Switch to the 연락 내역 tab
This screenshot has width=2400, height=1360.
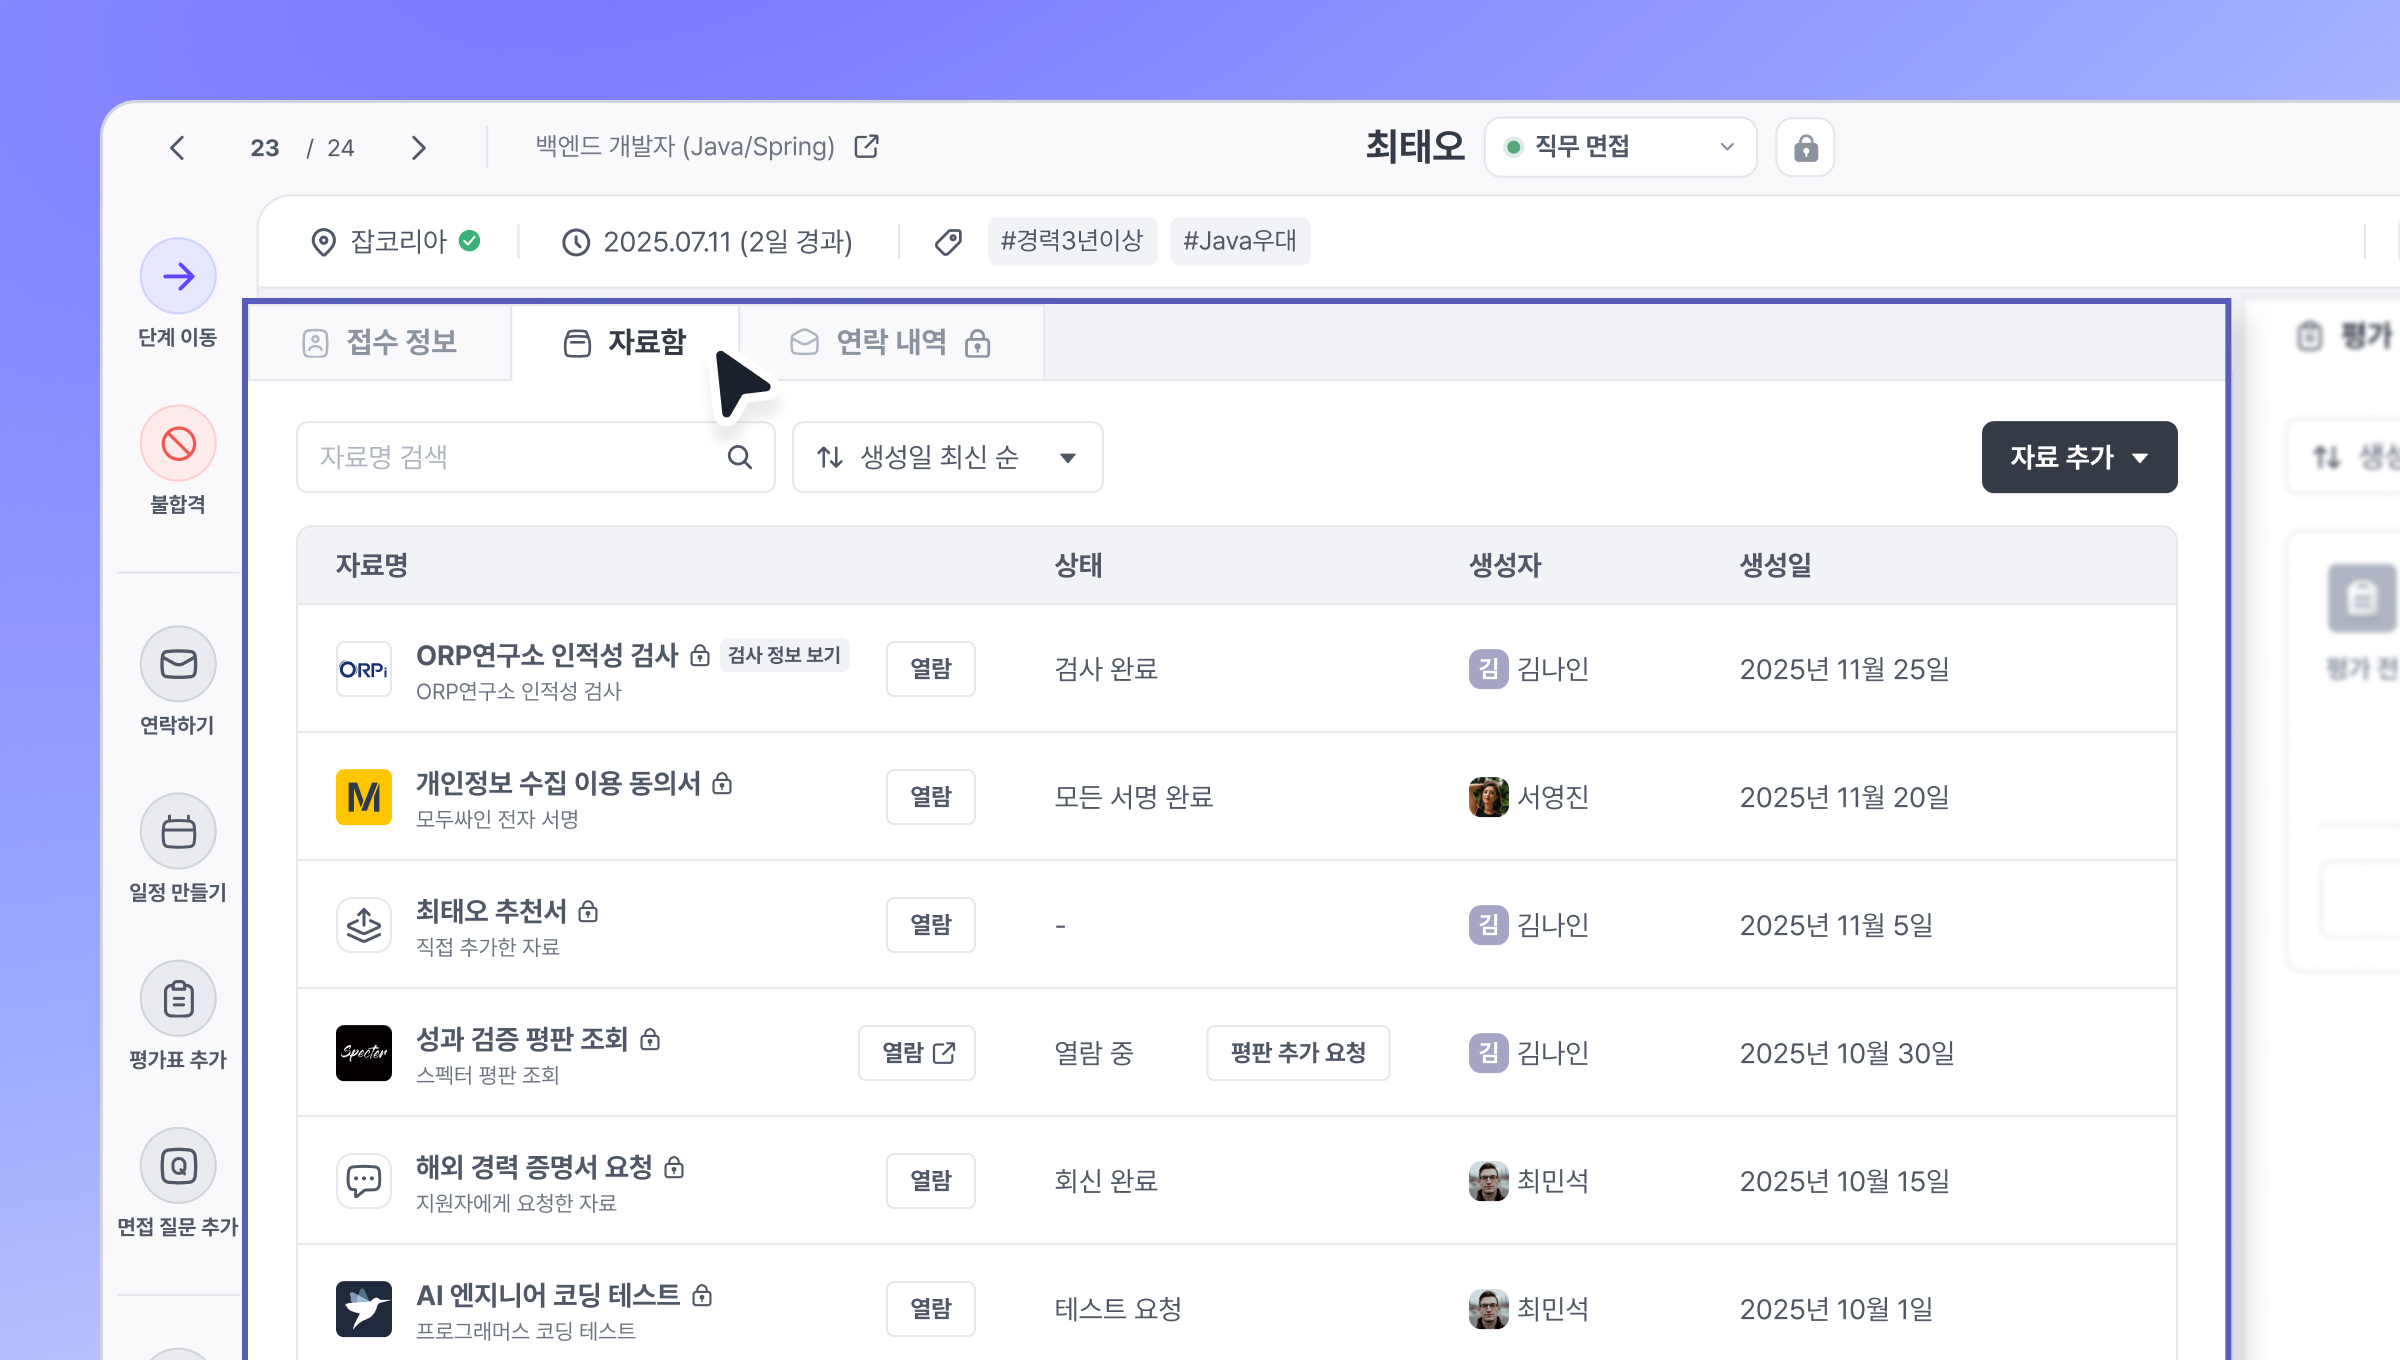click(x=890, y=343)
